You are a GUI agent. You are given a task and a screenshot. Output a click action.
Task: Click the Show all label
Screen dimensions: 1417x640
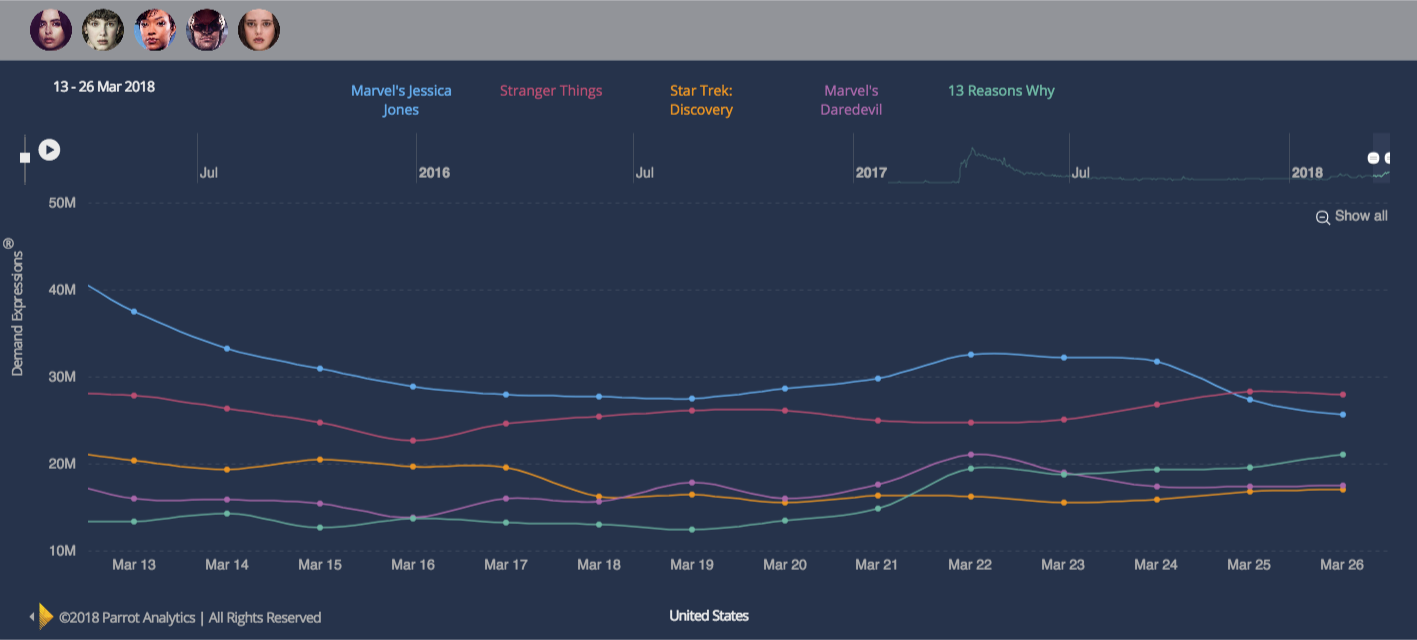pyautogui.click(x=1361, y=216)
